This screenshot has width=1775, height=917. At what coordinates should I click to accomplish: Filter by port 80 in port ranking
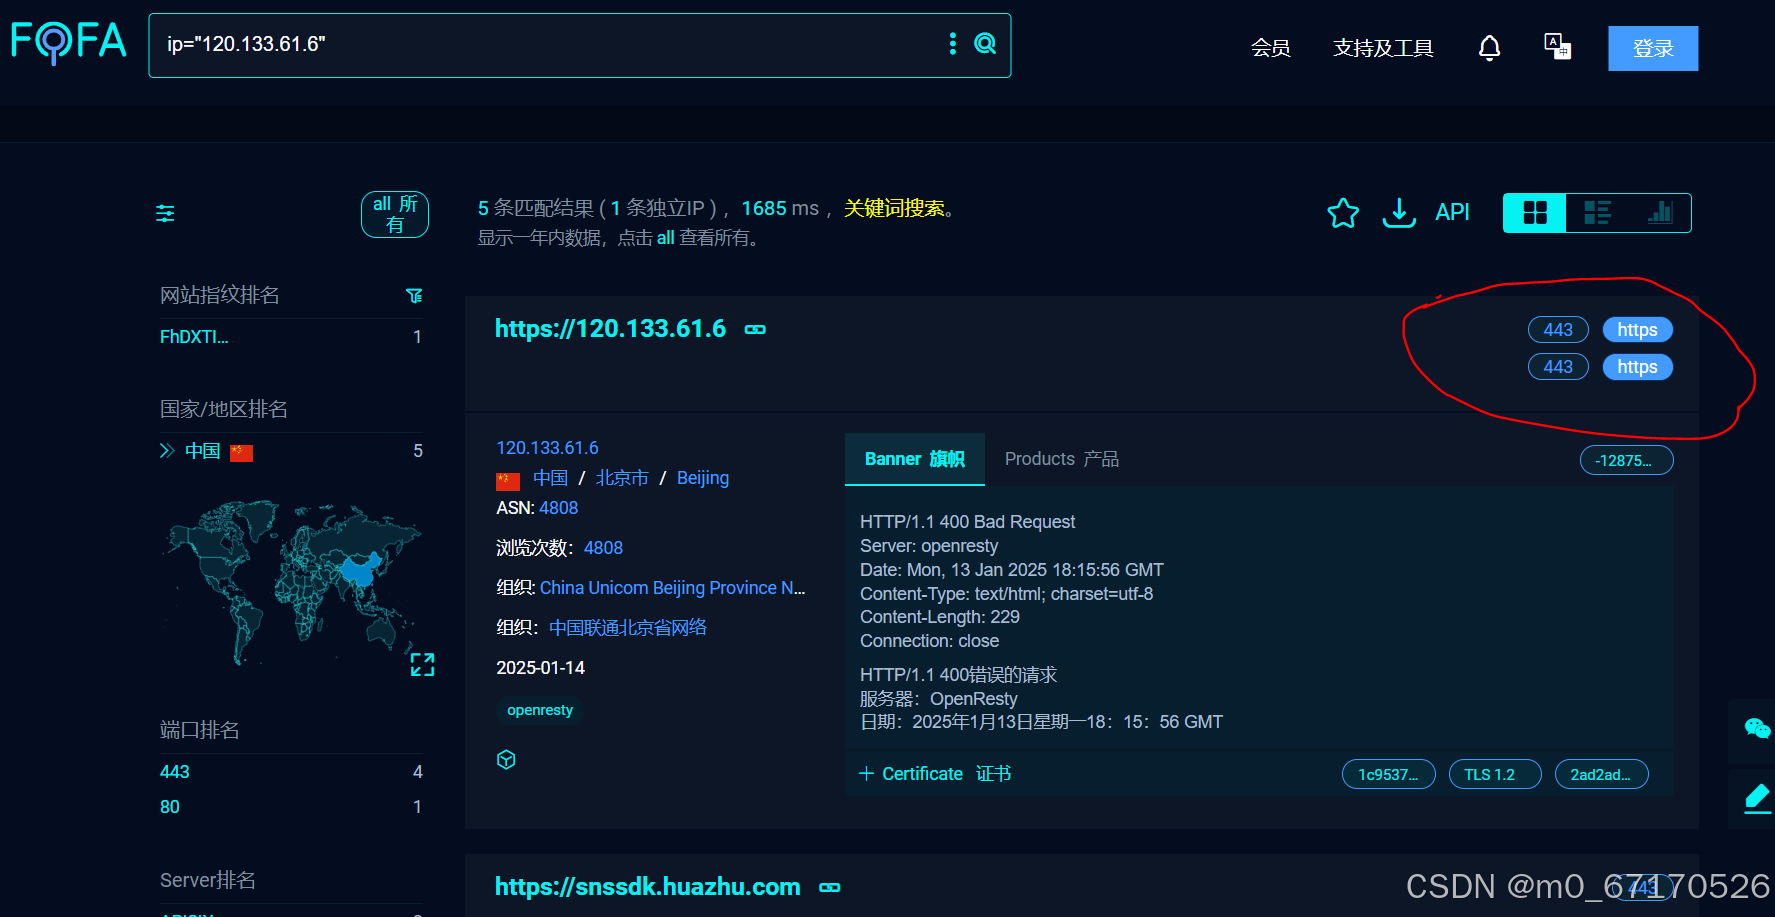tap(170, 807)
